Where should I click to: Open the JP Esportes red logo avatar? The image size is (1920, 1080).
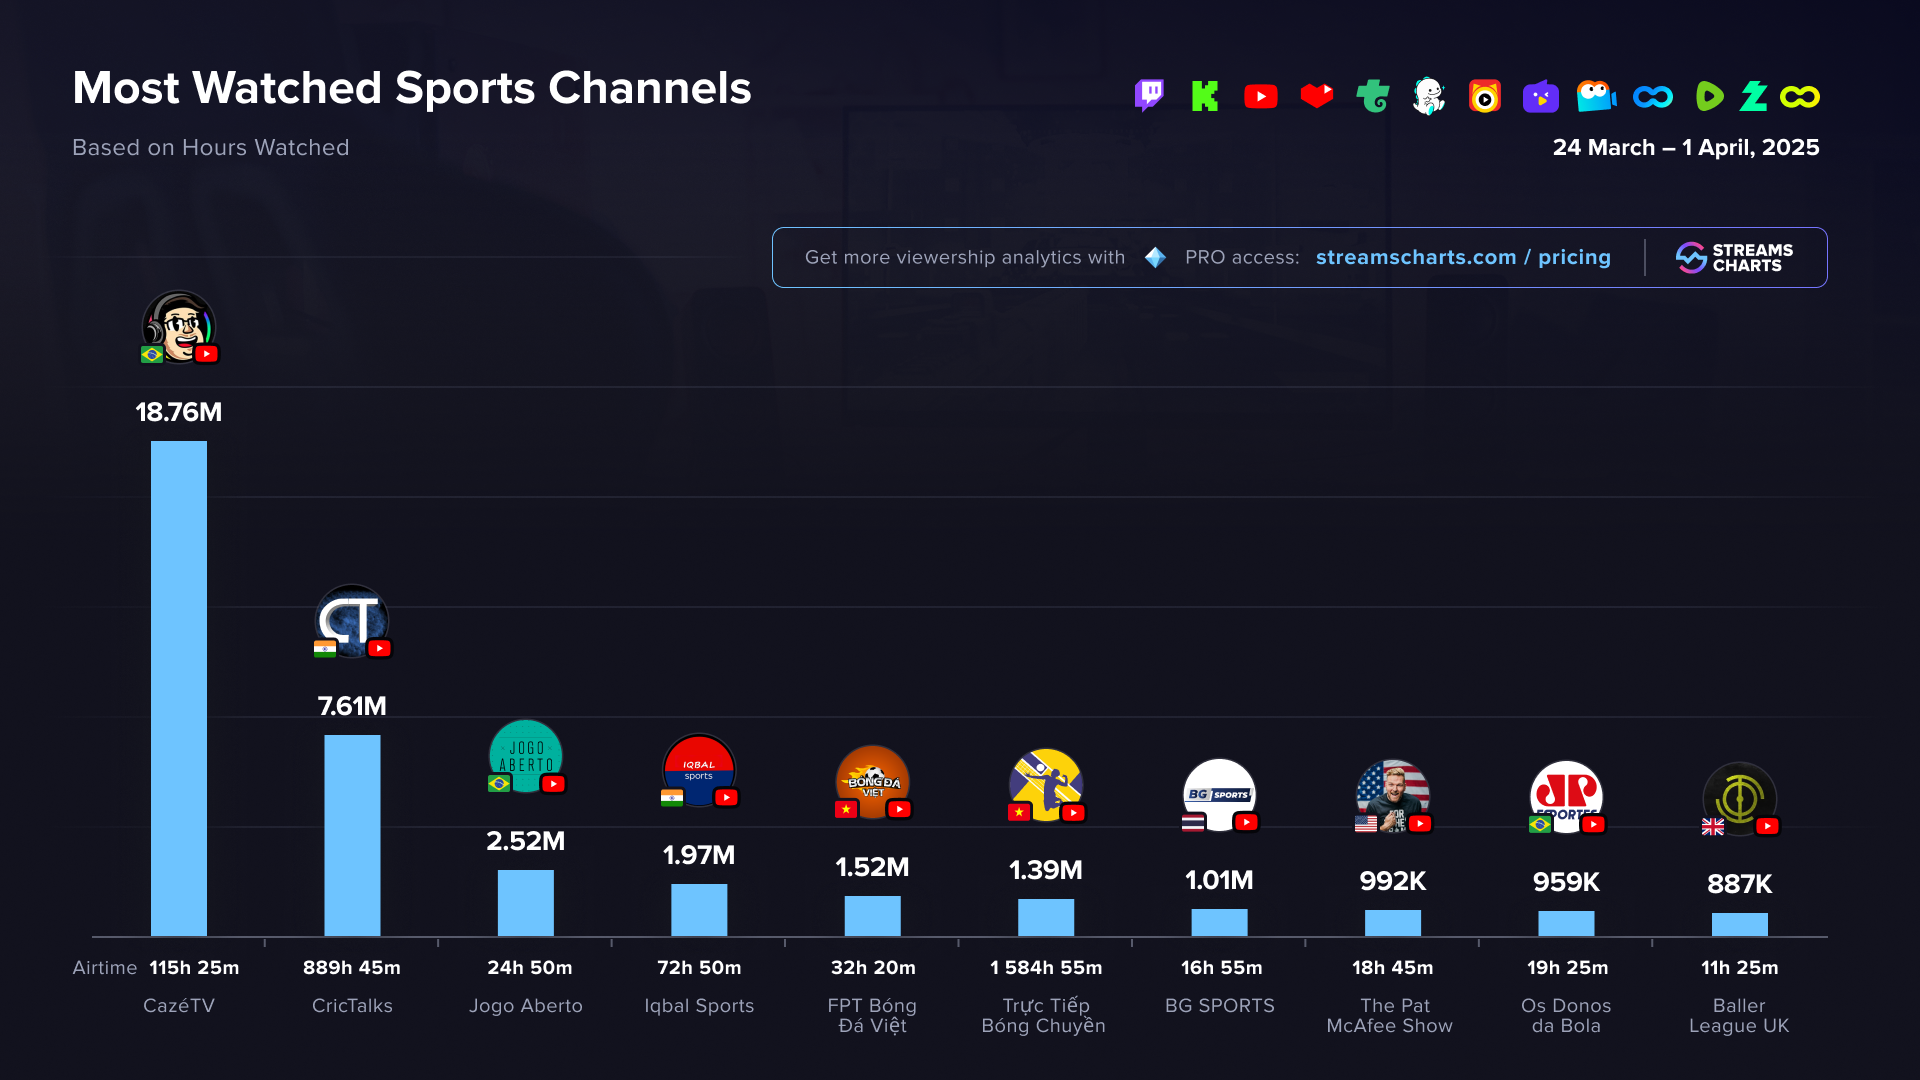1566,797
